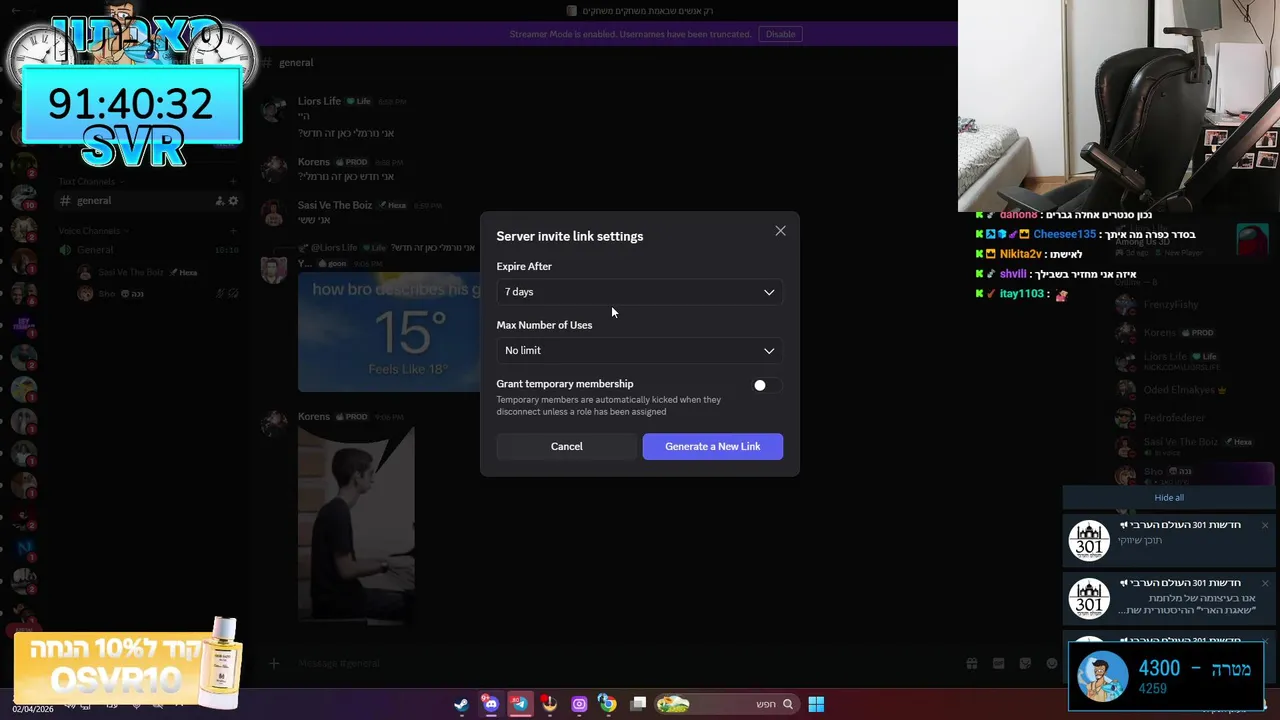Dismiss the notification reading תוכן שיווקי

[x=1264, y=525]
